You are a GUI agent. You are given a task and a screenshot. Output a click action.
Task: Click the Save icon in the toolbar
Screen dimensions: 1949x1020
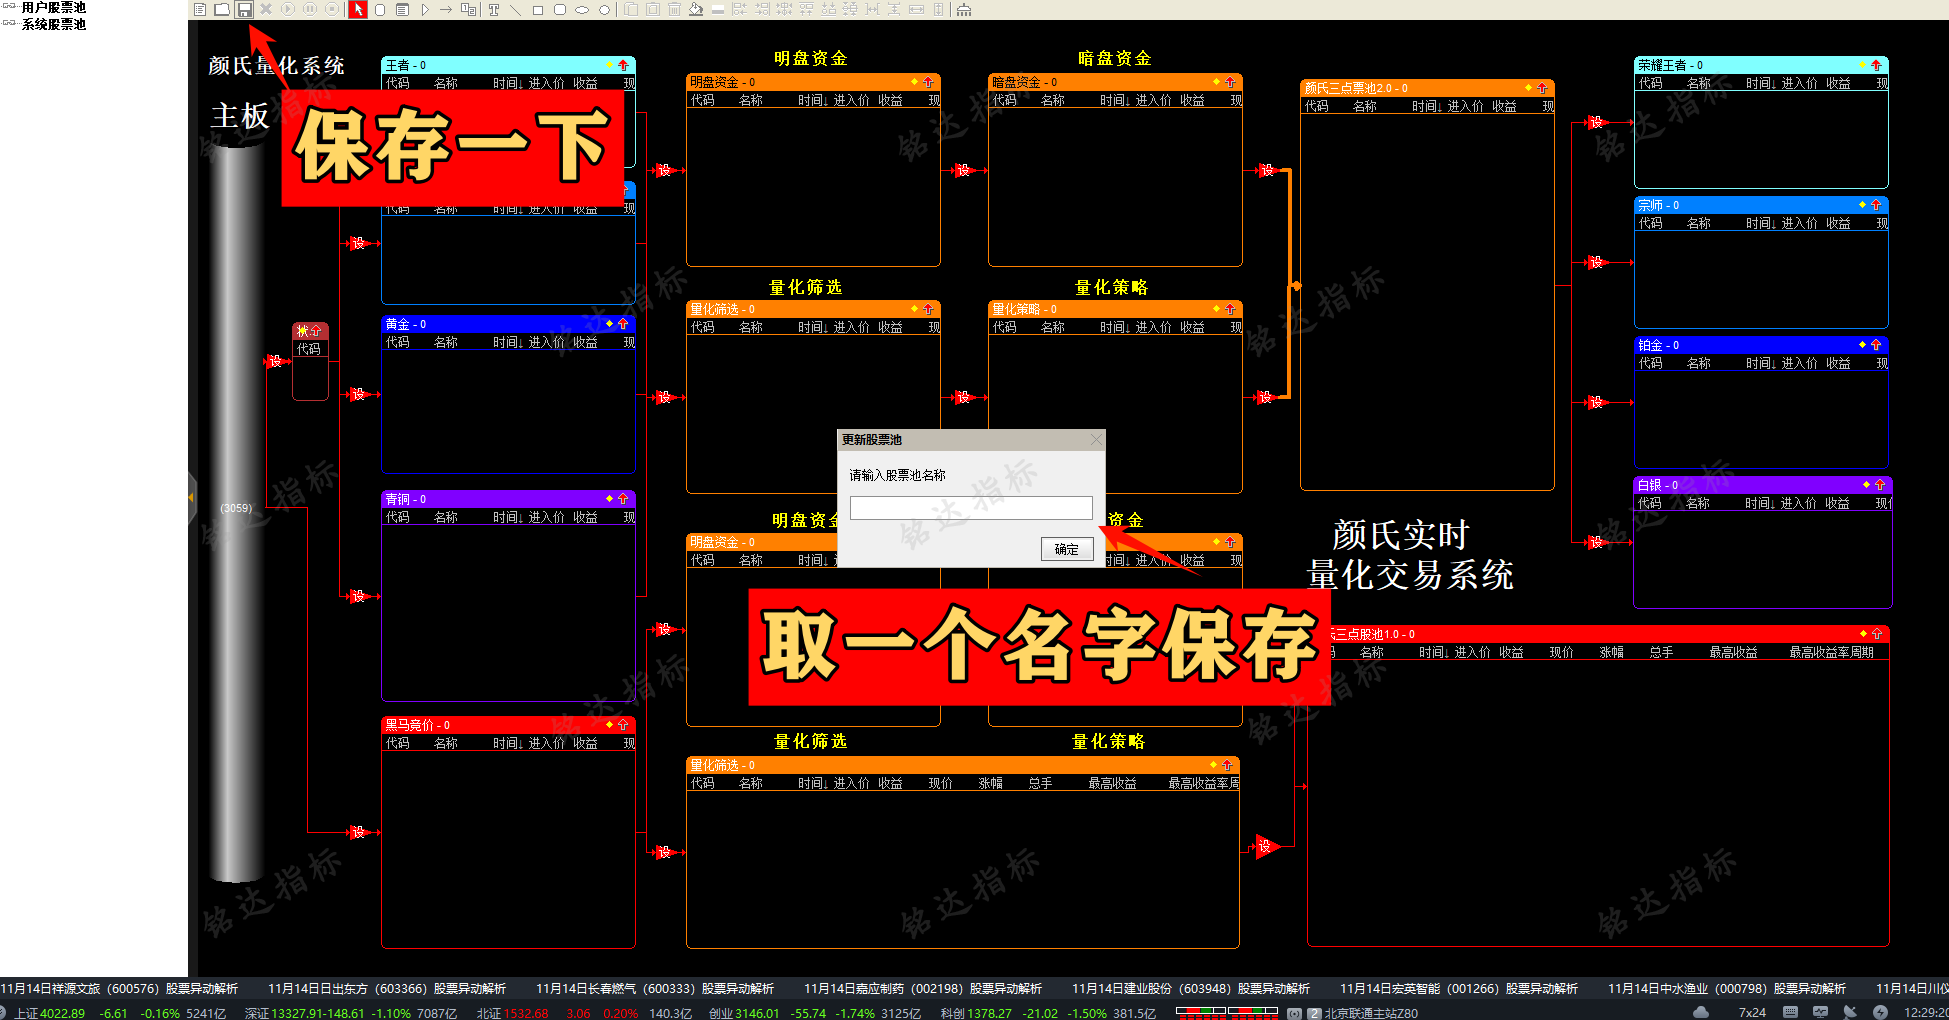[245, 9]
